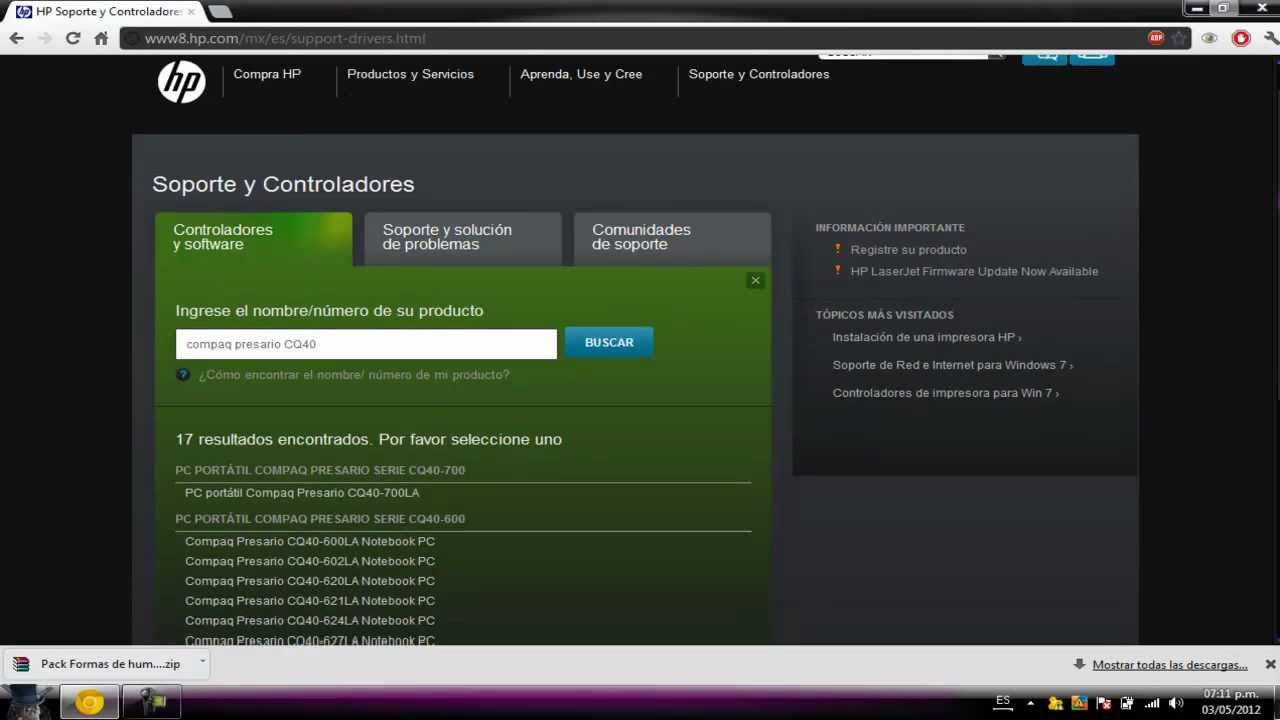The image size is (1280, 720).
Task: Select Compaq Presario CQ40-620LA Notebook PC
Action: pyautogui.click(x=310, y=581)
